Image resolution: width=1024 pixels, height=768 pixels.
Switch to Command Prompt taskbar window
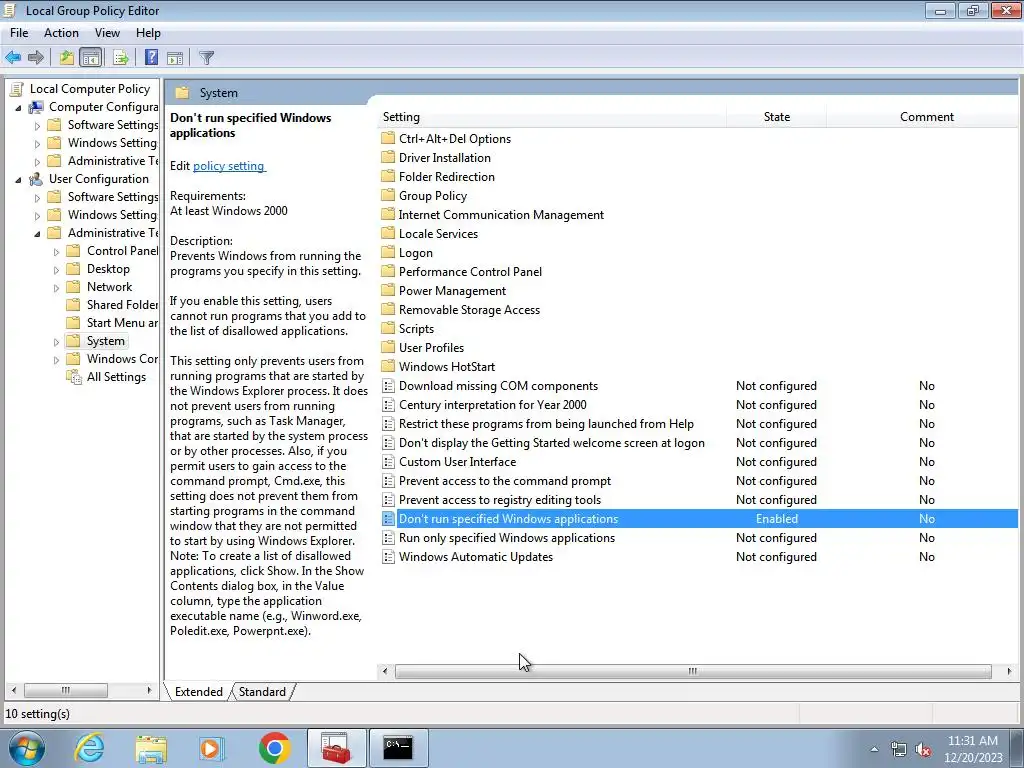pos(398,748)
